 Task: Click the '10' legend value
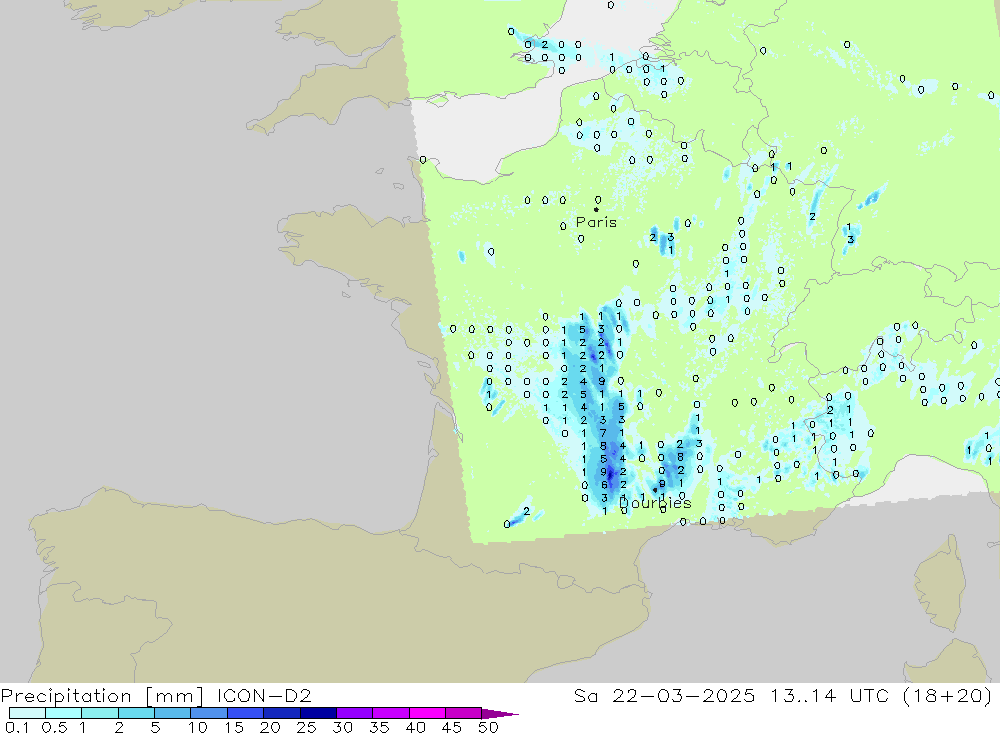click(x=198, y=727)
